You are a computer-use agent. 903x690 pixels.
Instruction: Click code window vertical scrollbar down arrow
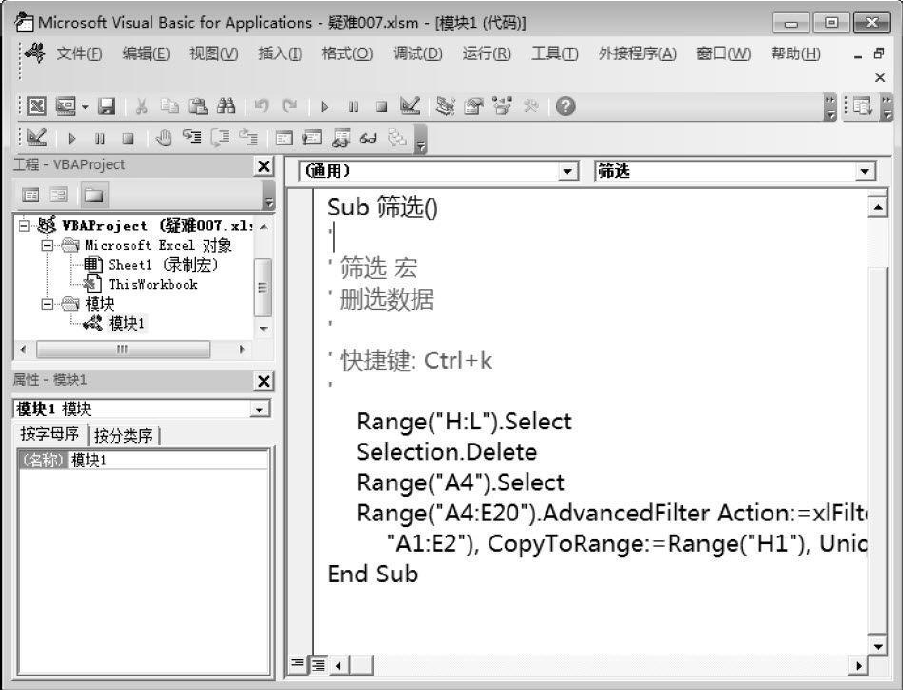coord(877,646)
